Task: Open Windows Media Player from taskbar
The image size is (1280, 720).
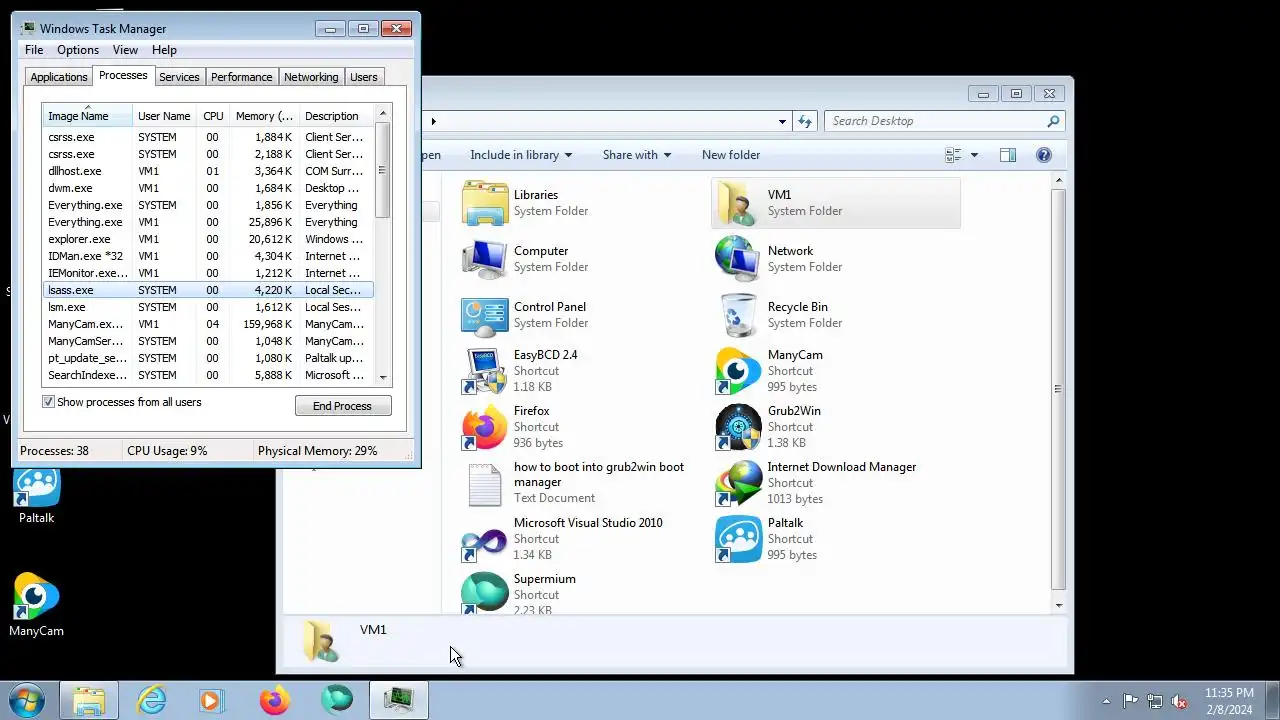Action: (211, 701)
